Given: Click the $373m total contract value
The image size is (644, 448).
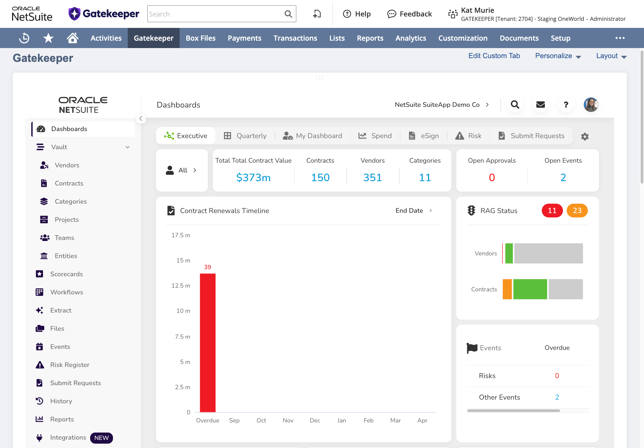Looking at the screenshot, I should click(x=253, y=177).
